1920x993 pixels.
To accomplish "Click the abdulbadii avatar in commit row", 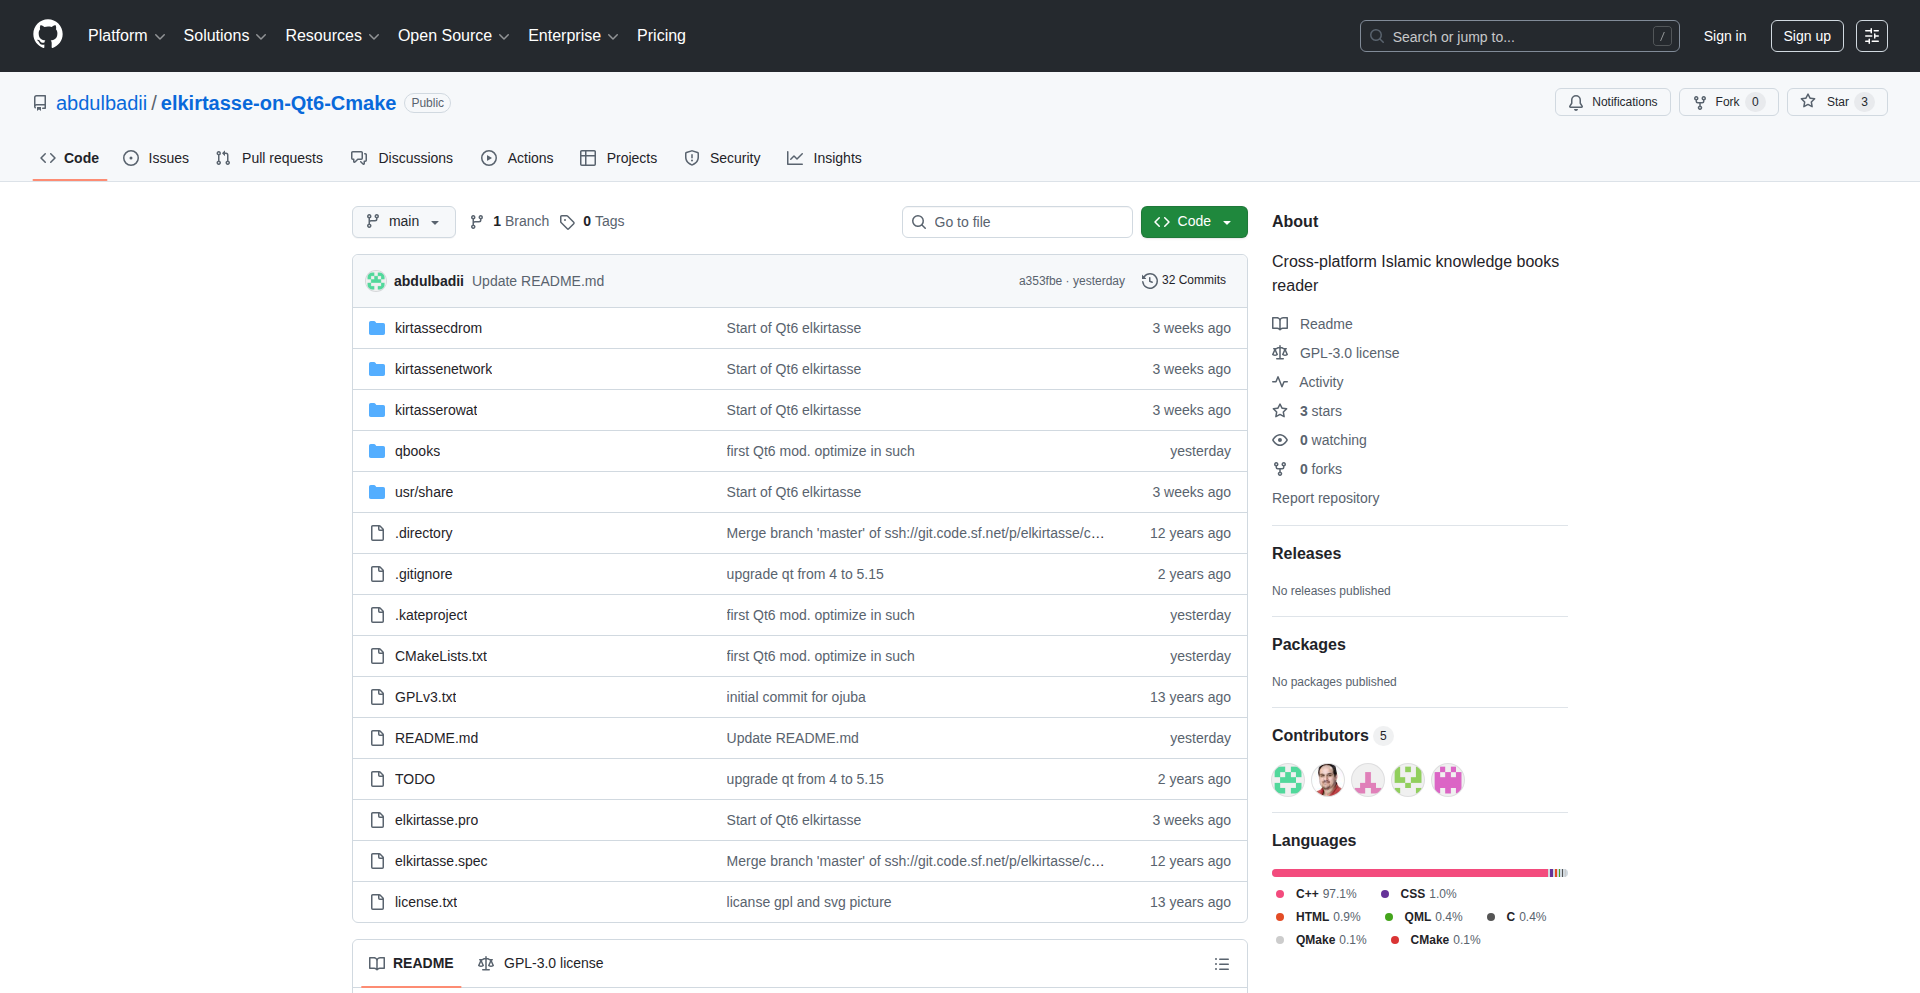I will click(376, 281).
